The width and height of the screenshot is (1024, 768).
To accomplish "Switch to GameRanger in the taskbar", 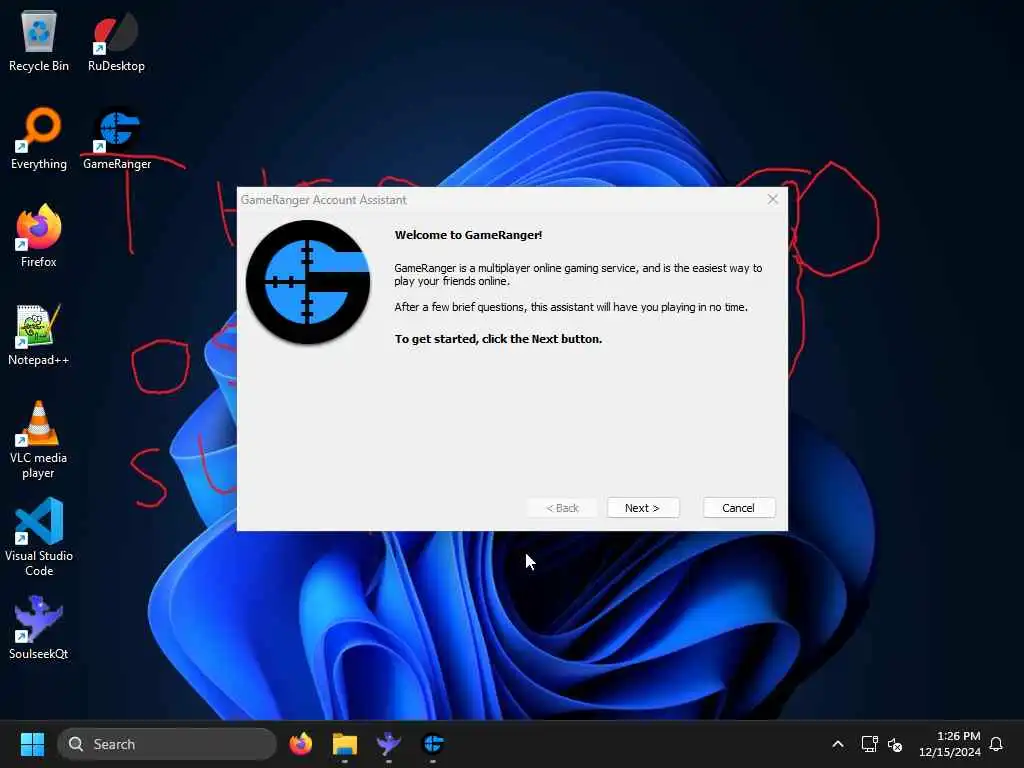I will pyautogui.click(x=432, y=744).
